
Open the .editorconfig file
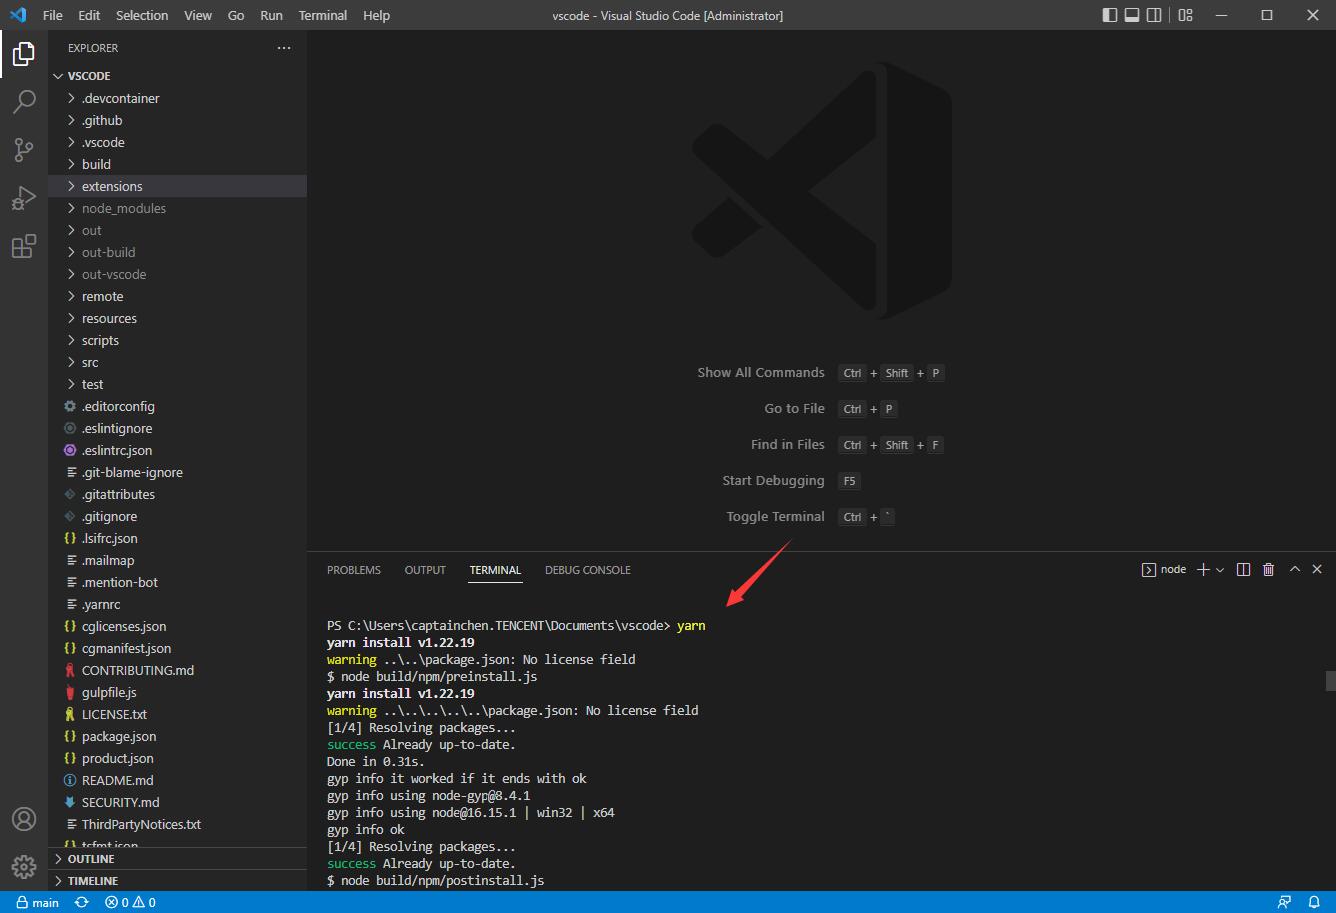click(177, 406)
